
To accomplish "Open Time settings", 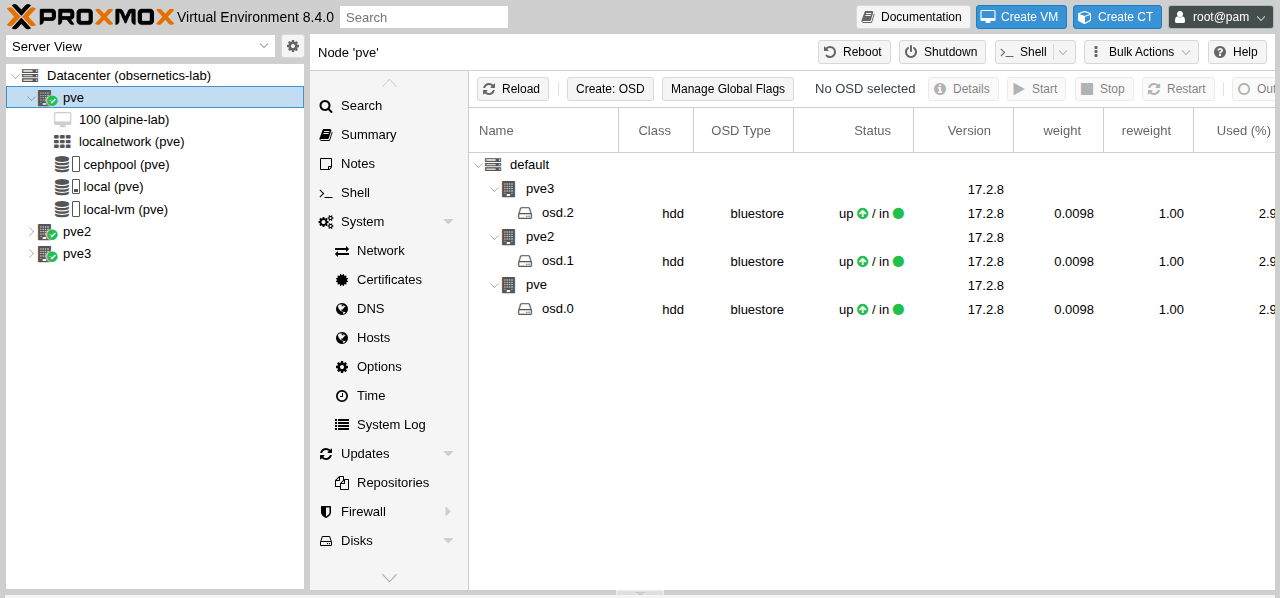I will pos(389,396).
